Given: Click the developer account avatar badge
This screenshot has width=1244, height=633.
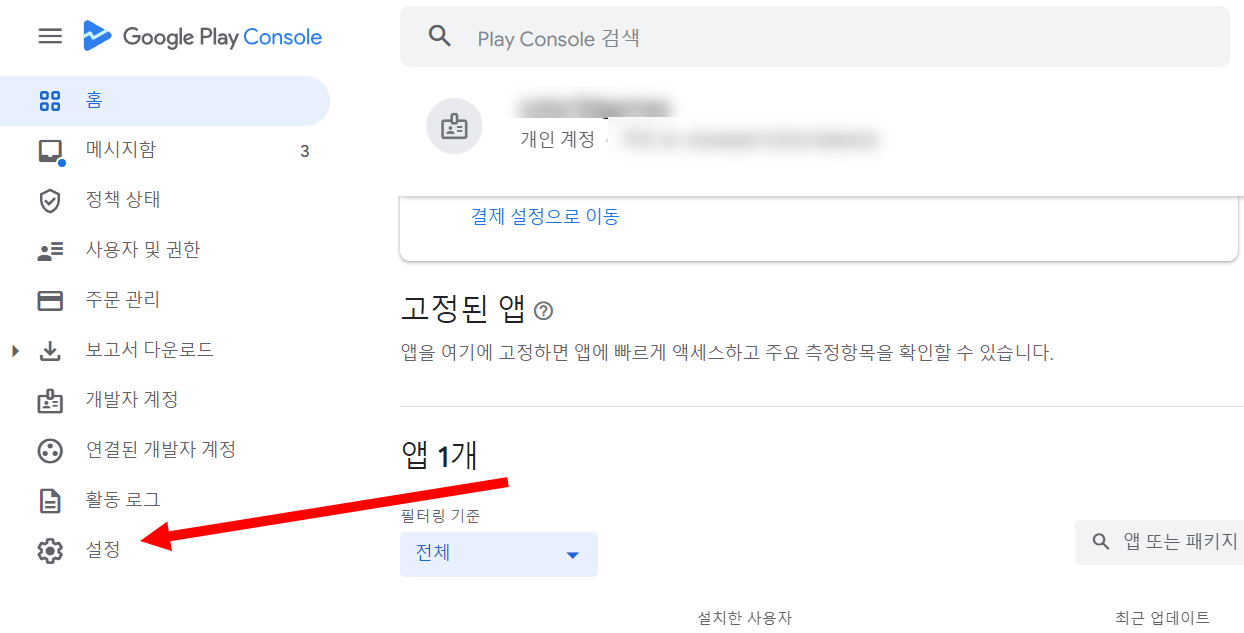Looking at the screenshot, I should pyautogui.click(x=454, y=126).
